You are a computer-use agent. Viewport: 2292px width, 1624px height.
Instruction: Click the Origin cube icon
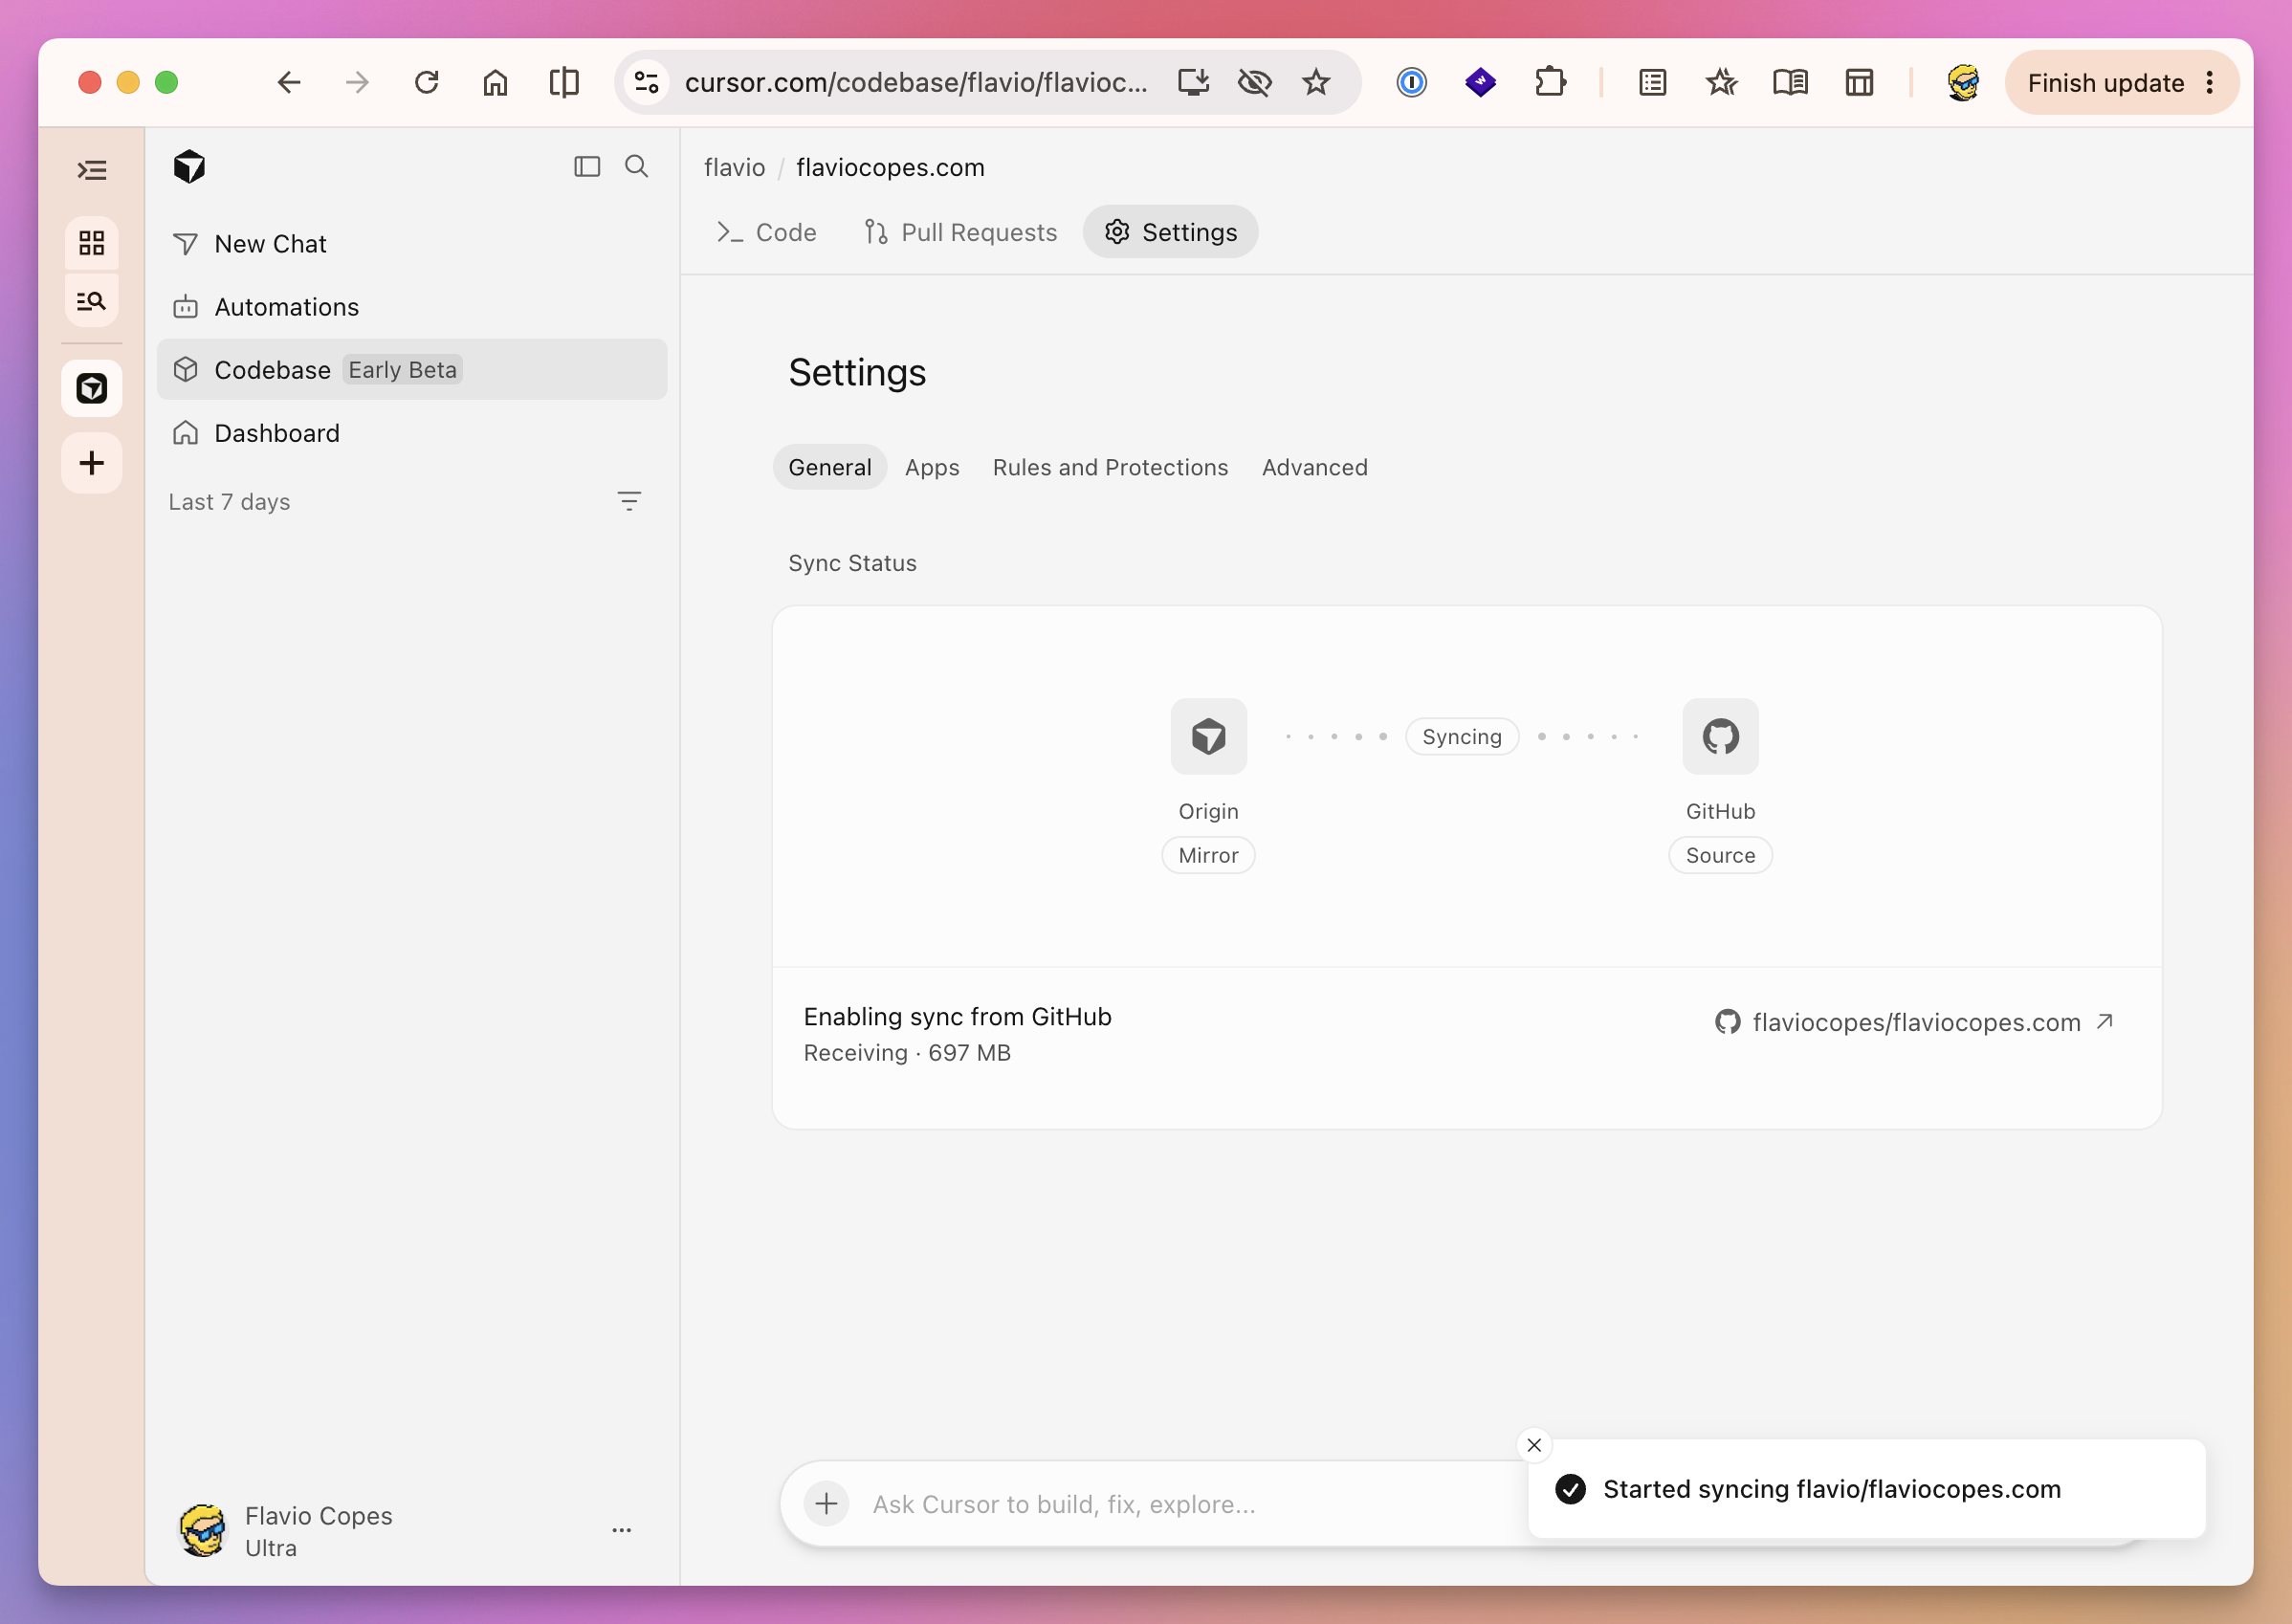tap(1209, 737)
